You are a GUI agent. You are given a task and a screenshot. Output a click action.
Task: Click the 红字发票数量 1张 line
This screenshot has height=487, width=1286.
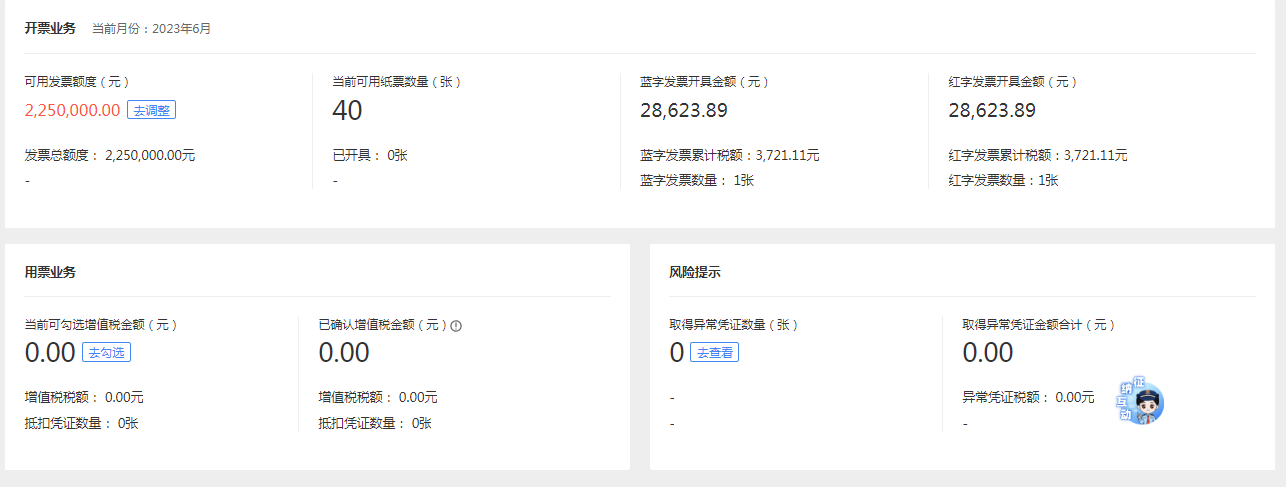[1003, 180]
